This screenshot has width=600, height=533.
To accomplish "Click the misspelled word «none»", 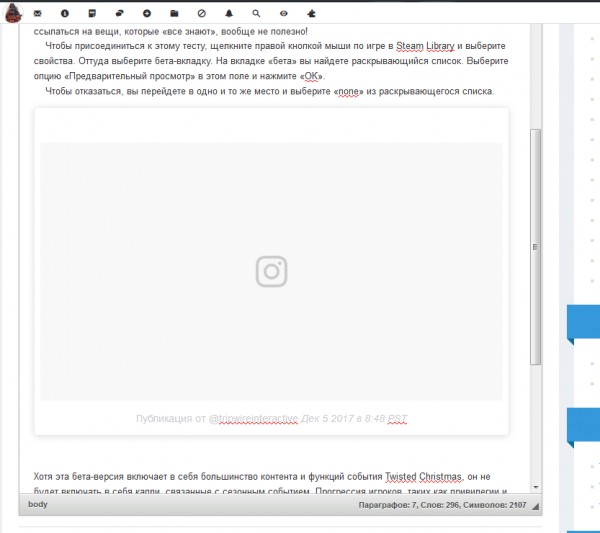I will 348,91.
